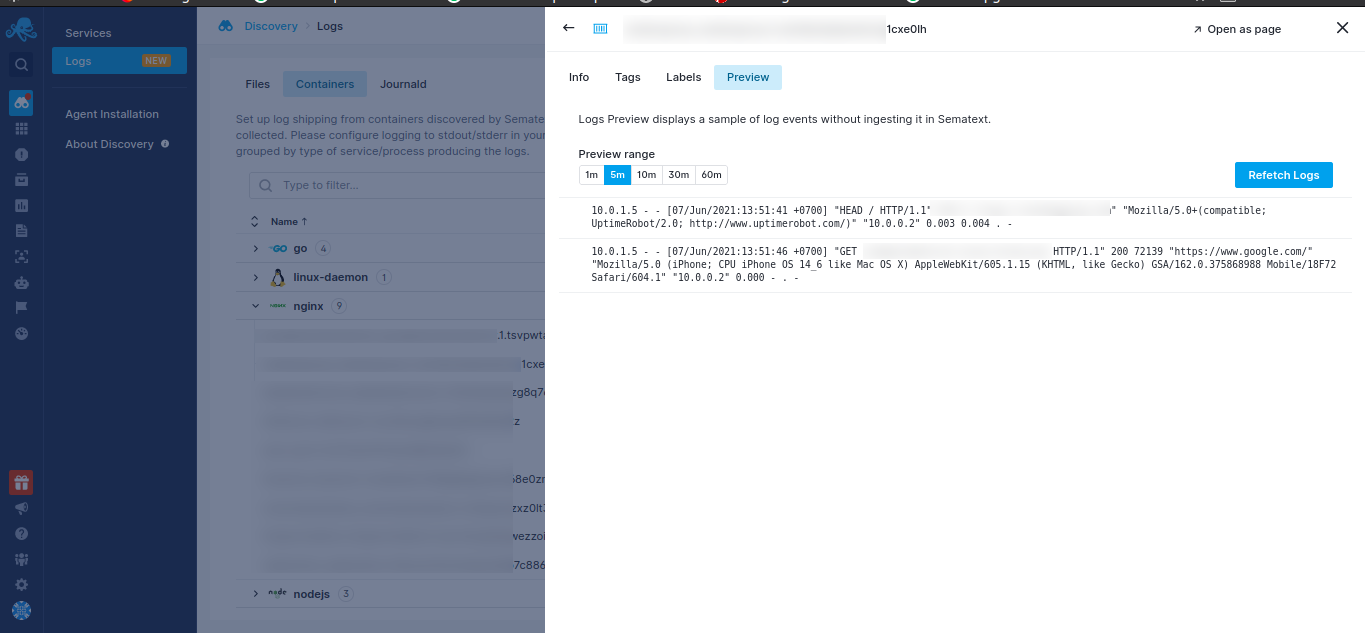Screen dimensions: 1365x633
Task: Open the robot icon in sidebar
Action: pos(21,282)
